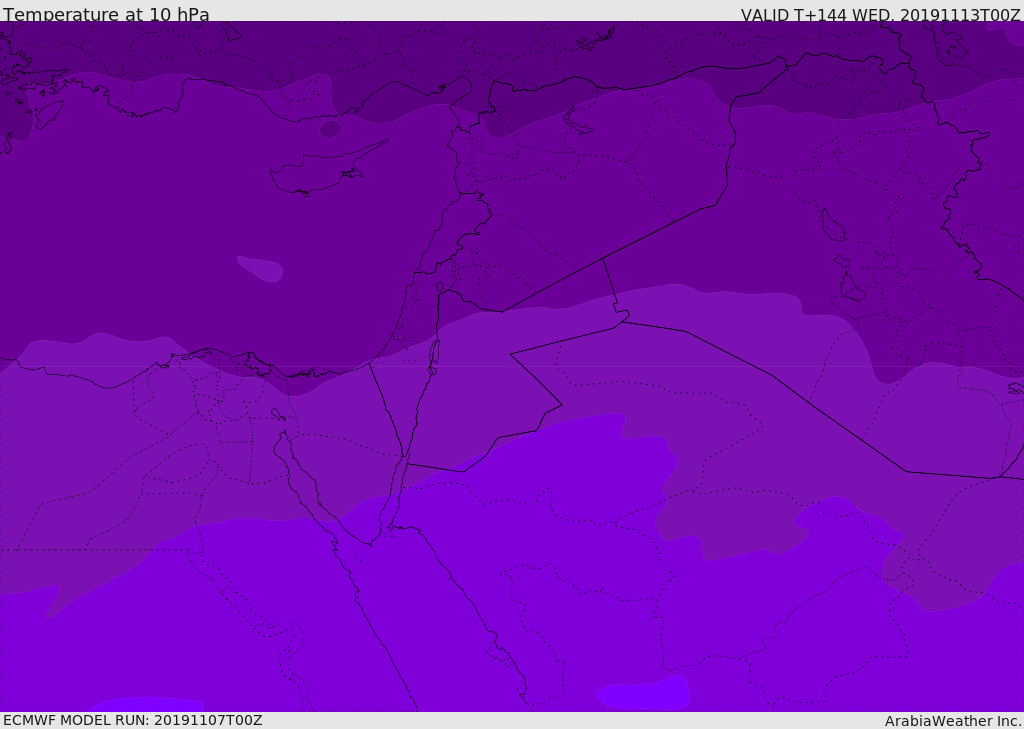Click the 'ArabiaWeather Inc.' credit text
Image resolution: width=1024 pixels, height=729 pixels.
point(952,721)
